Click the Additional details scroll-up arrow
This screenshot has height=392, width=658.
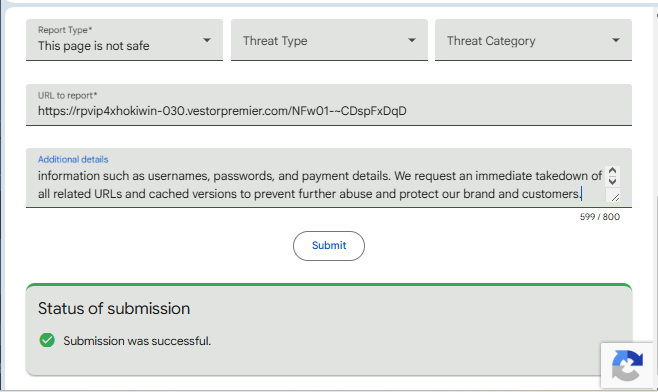(612, 171)
